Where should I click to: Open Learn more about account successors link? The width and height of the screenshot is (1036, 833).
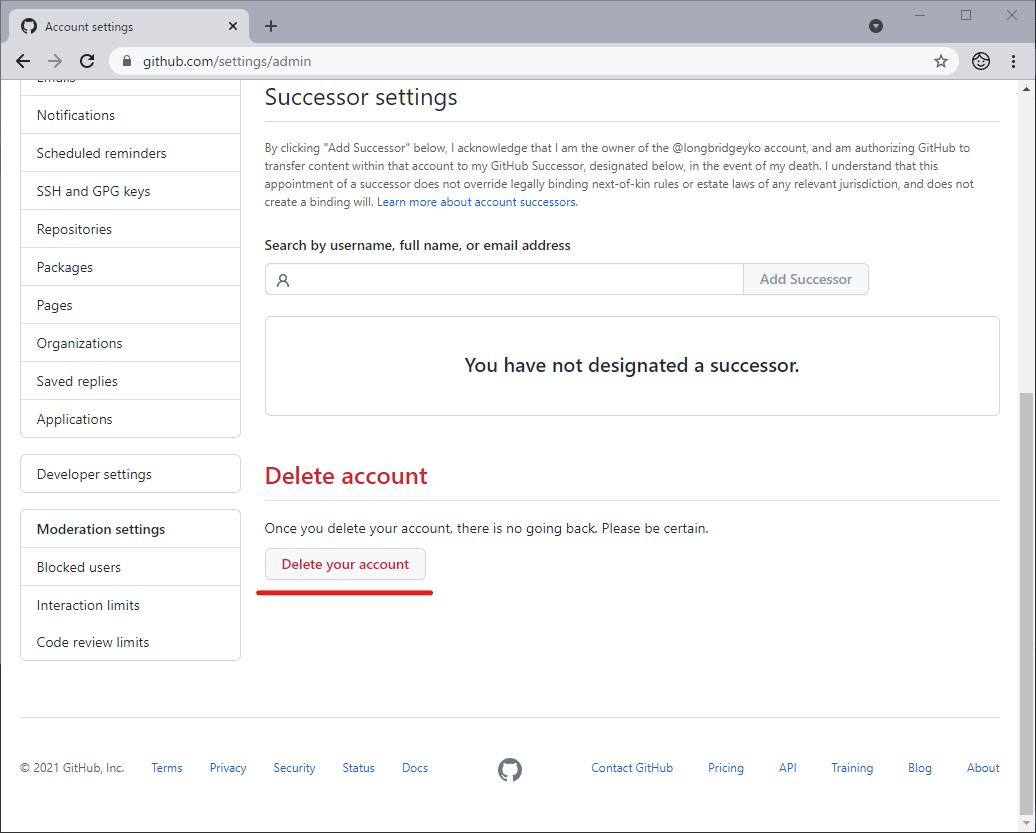tap(477, 202)
